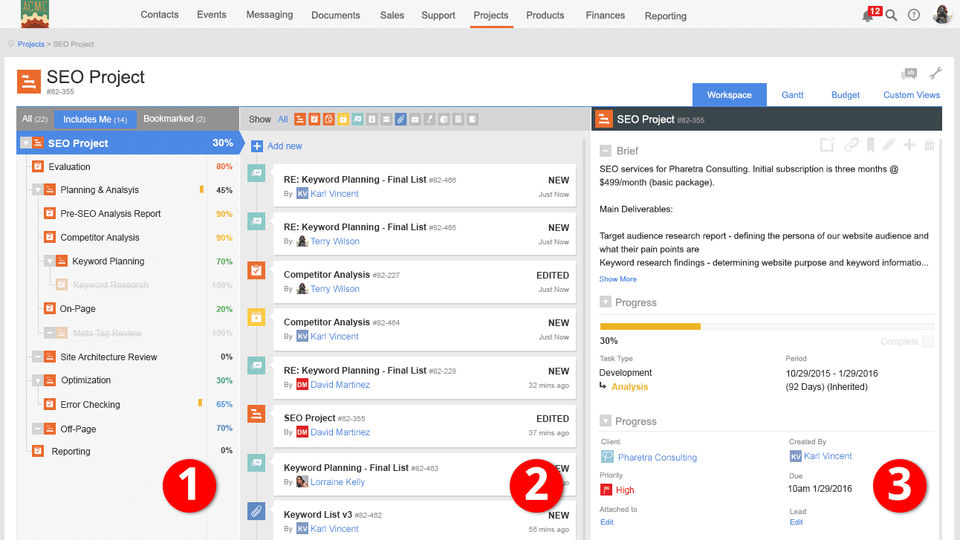Screen dimensions: 960x540
Task: Click the yellow 30% progress bar
Action: point(650,327)
